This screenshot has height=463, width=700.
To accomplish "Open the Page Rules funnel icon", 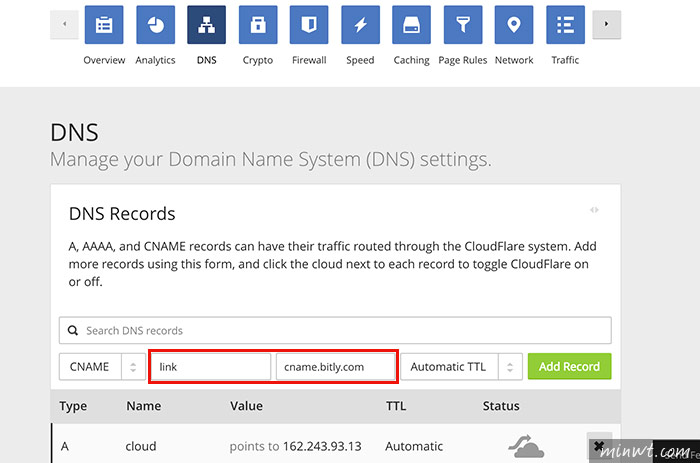I will 463,25.
